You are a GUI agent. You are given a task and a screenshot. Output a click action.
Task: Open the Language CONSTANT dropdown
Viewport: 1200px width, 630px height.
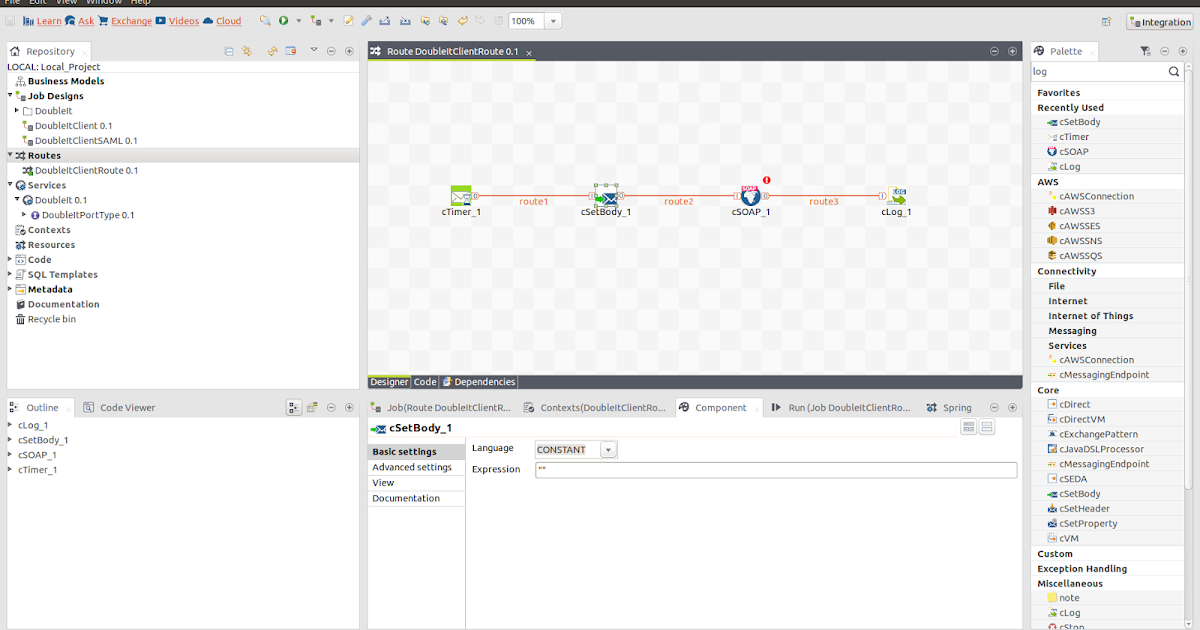(607, 449)
